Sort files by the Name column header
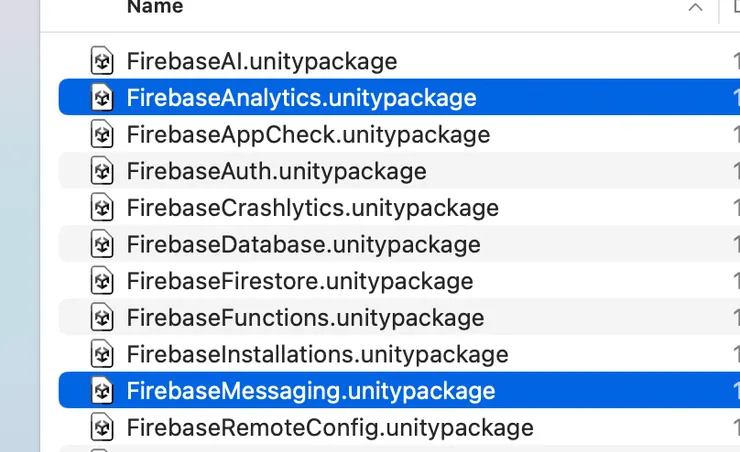The height and width of the screenshot is (452, 740). (x=155, y=8)
